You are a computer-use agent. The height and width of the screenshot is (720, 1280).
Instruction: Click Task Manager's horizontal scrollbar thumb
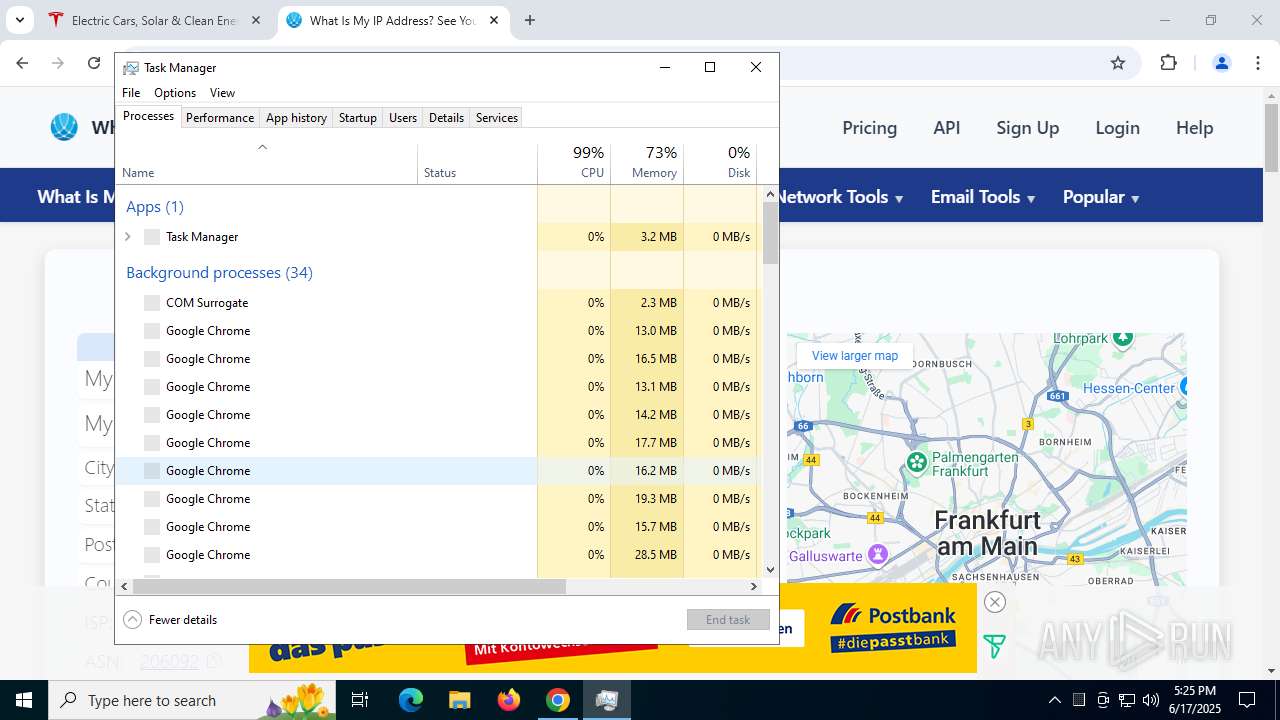coord(349,586)
